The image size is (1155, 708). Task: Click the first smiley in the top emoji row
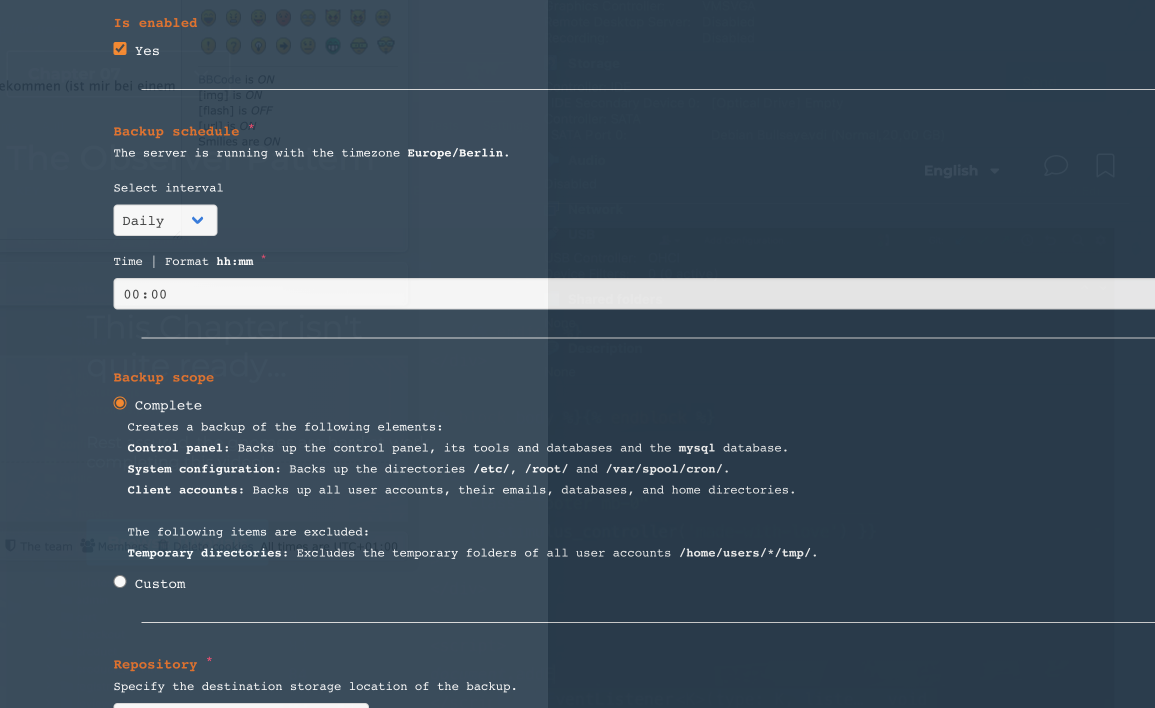tap(208, 18)
